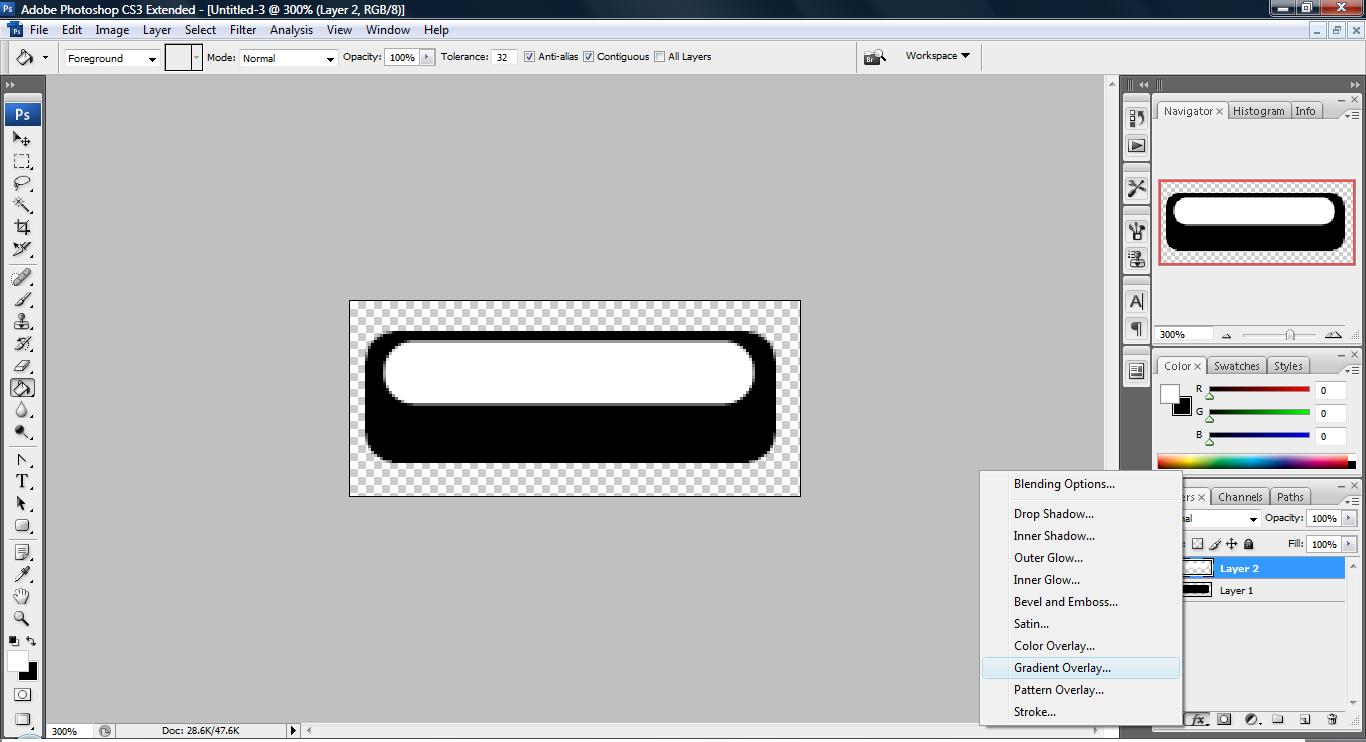
Task: Select the Rectangular Marquee tool
Action: (22, 161)
